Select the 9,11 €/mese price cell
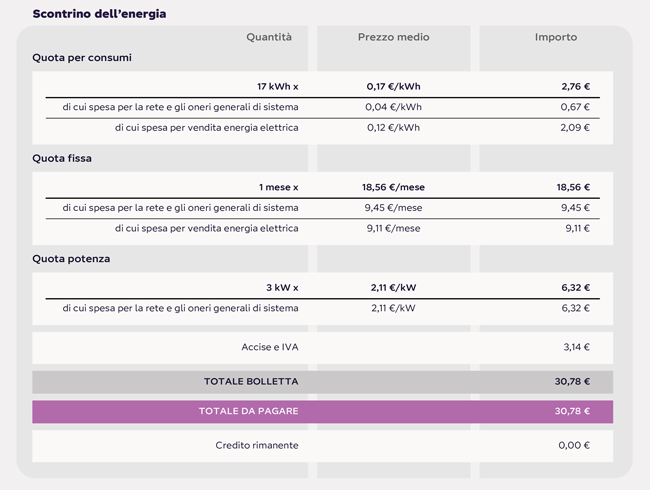650x490 pixels. (393, 228)
